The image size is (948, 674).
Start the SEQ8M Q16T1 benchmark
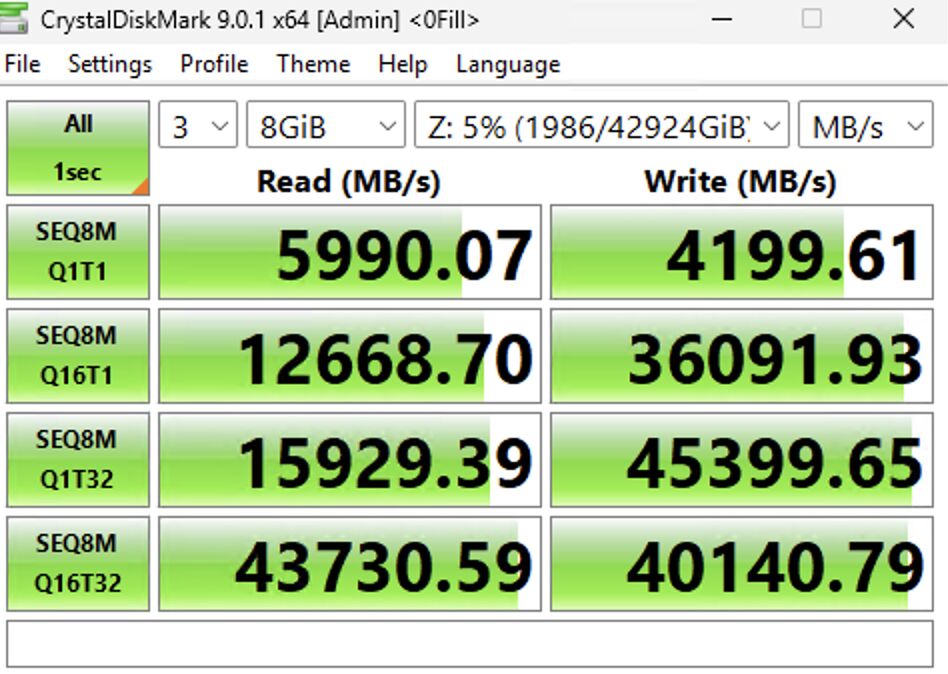click(x=77, y=356)
